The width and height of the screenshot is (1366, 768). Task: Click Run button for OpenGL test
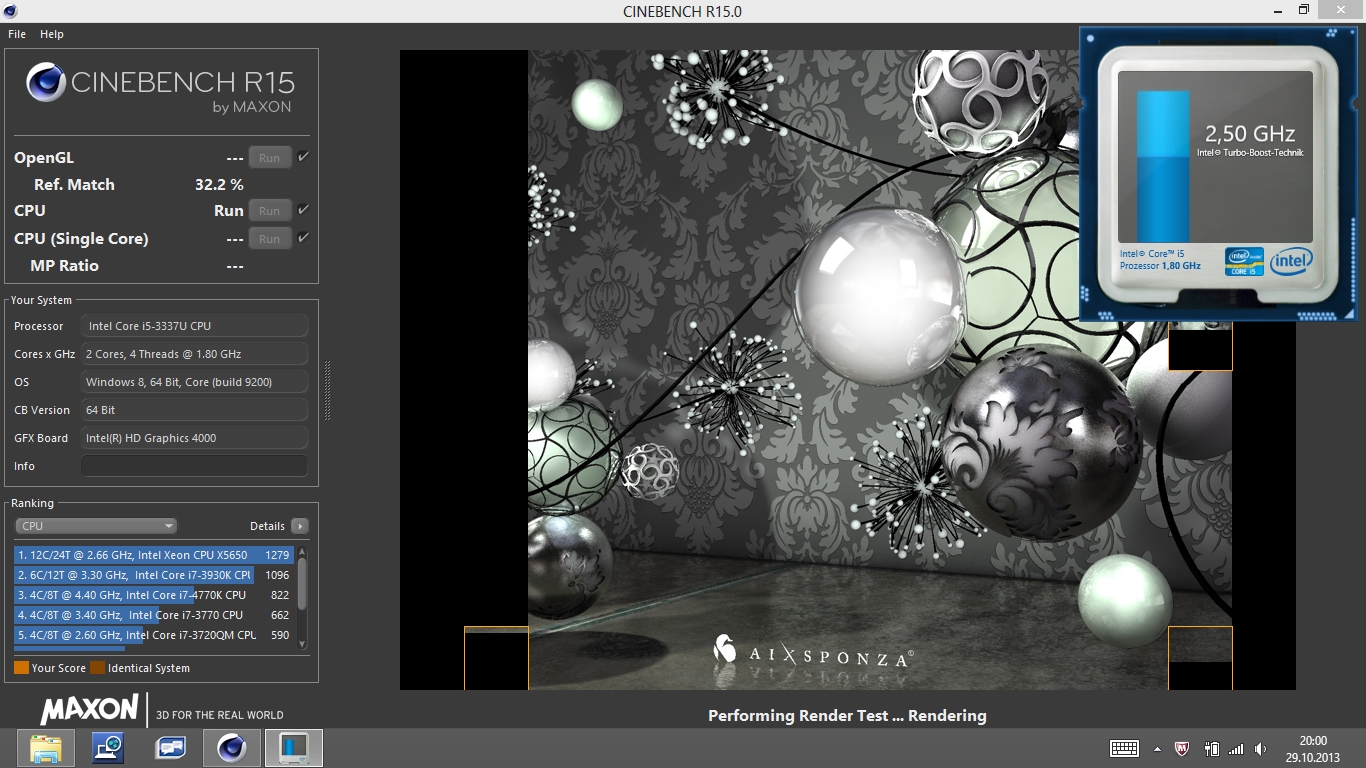[270, 158]
